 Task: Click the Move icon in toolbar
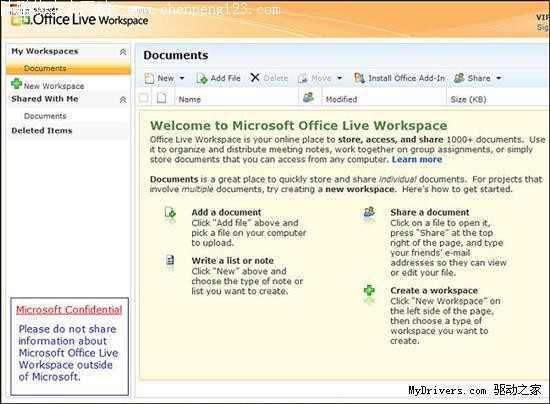302,78
